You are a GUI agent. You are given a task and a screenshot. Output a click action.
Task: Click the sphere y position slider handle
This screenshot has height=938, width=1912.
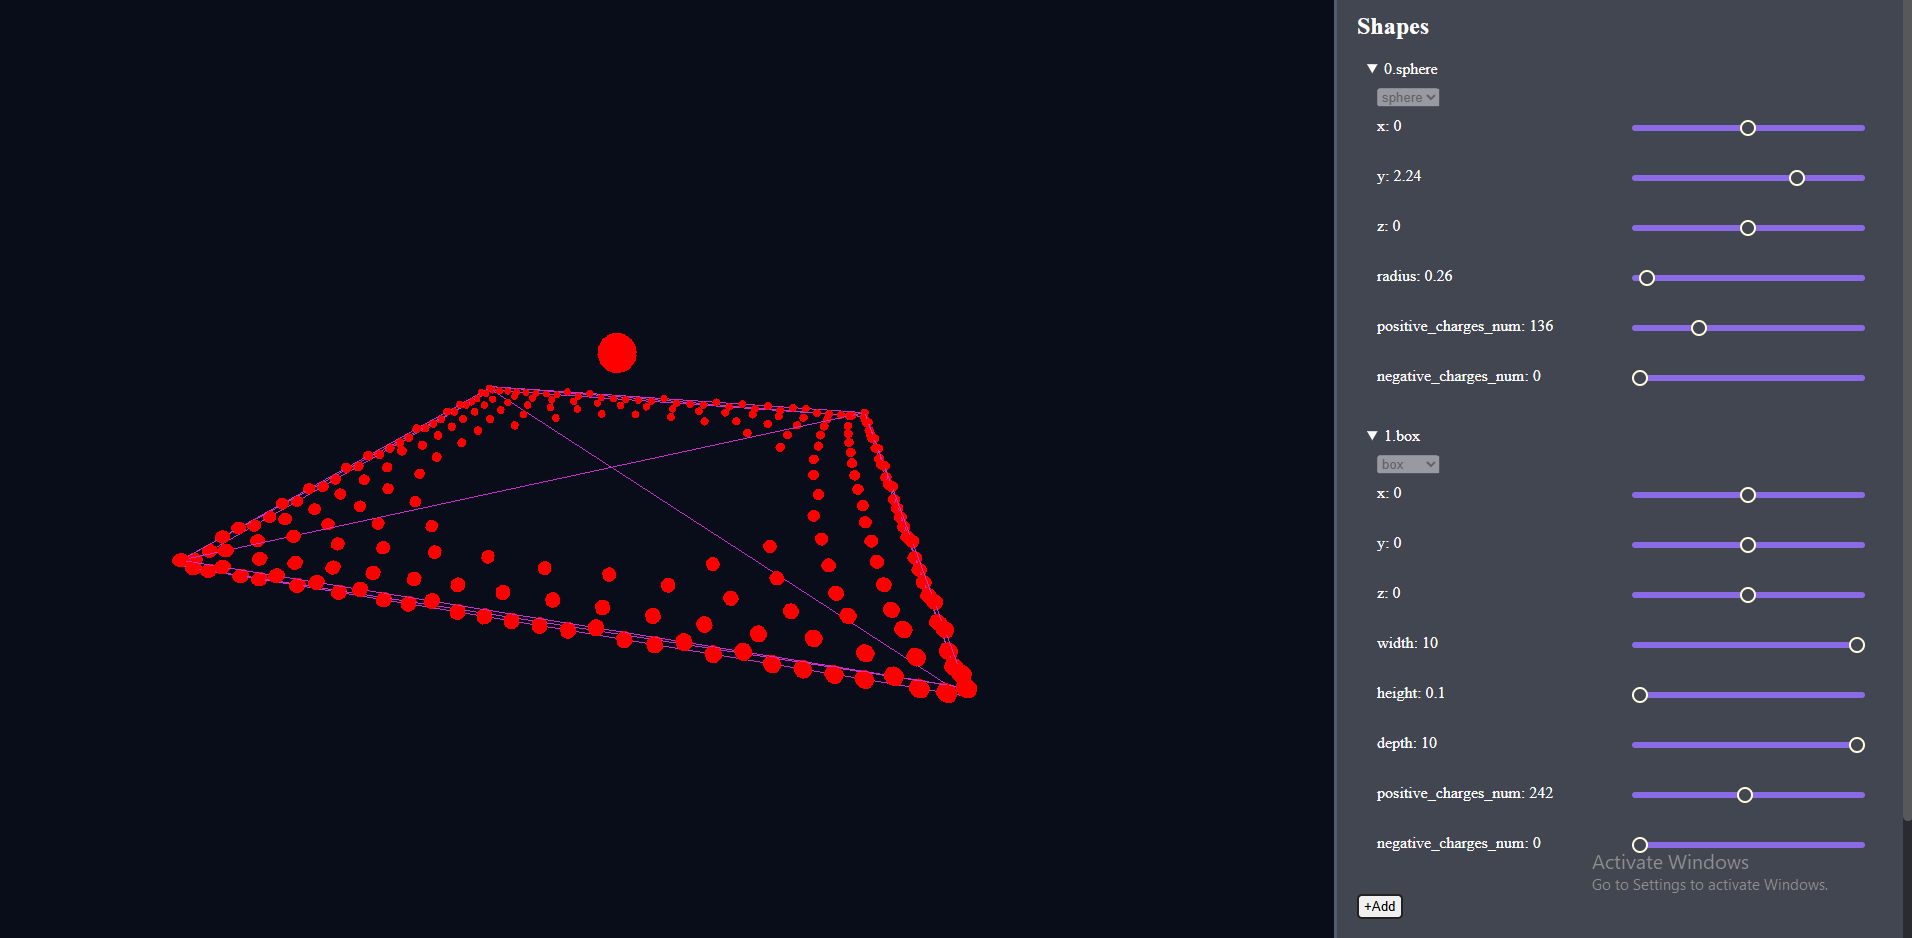click(x=1796, y=177)
